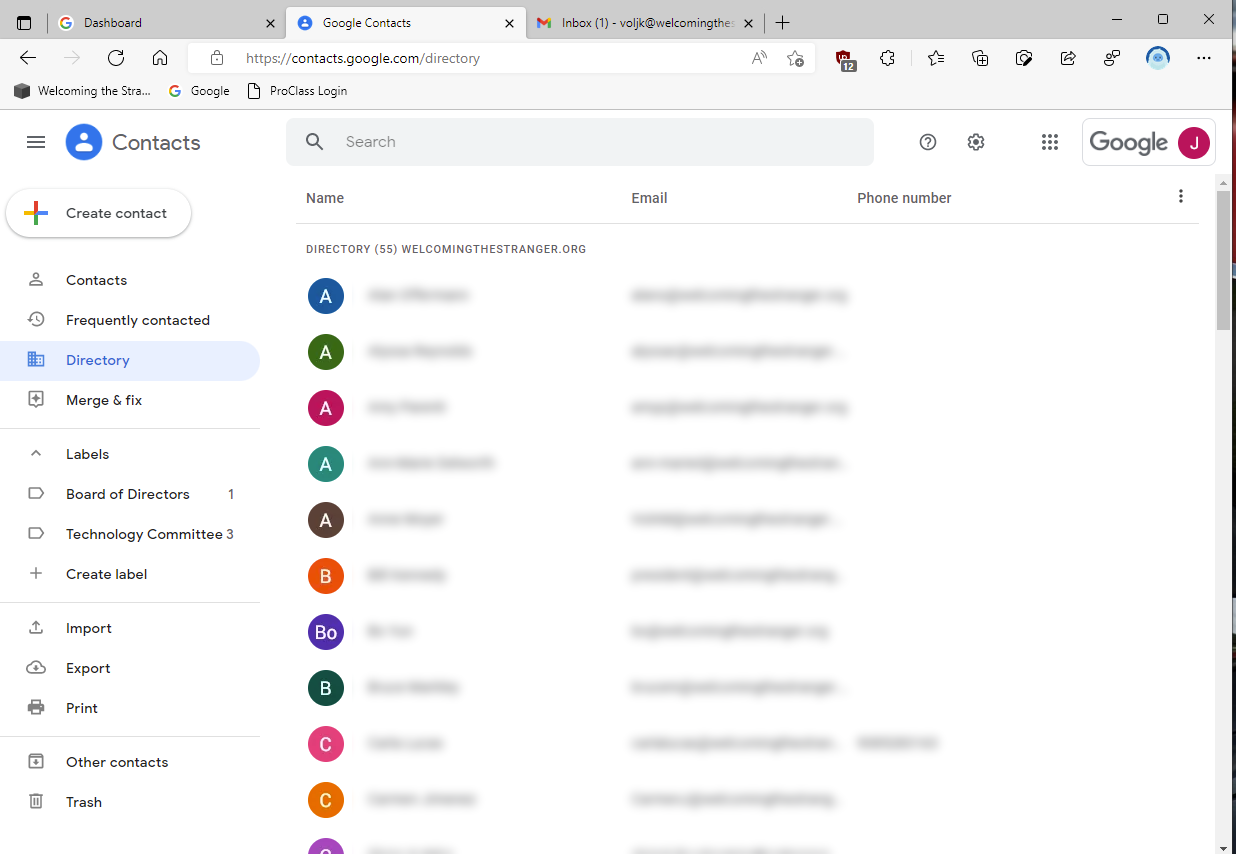
Task: Open the Google account J avatar
Action: click(1193, 142)
